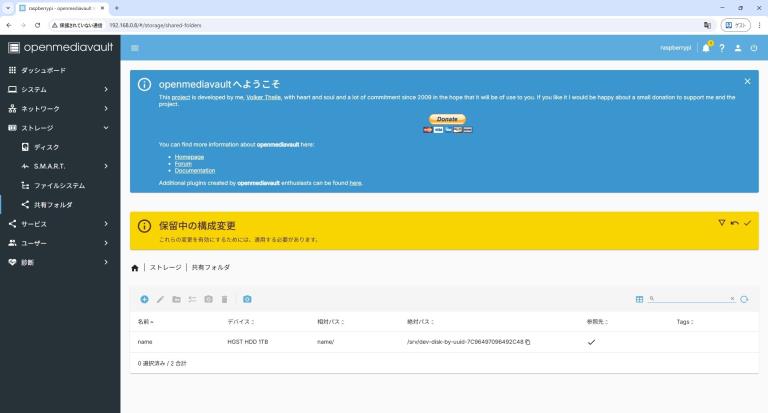Click the plugins 'here' link
The height and width of the screenshot is (413, 768).
(356, 183)
